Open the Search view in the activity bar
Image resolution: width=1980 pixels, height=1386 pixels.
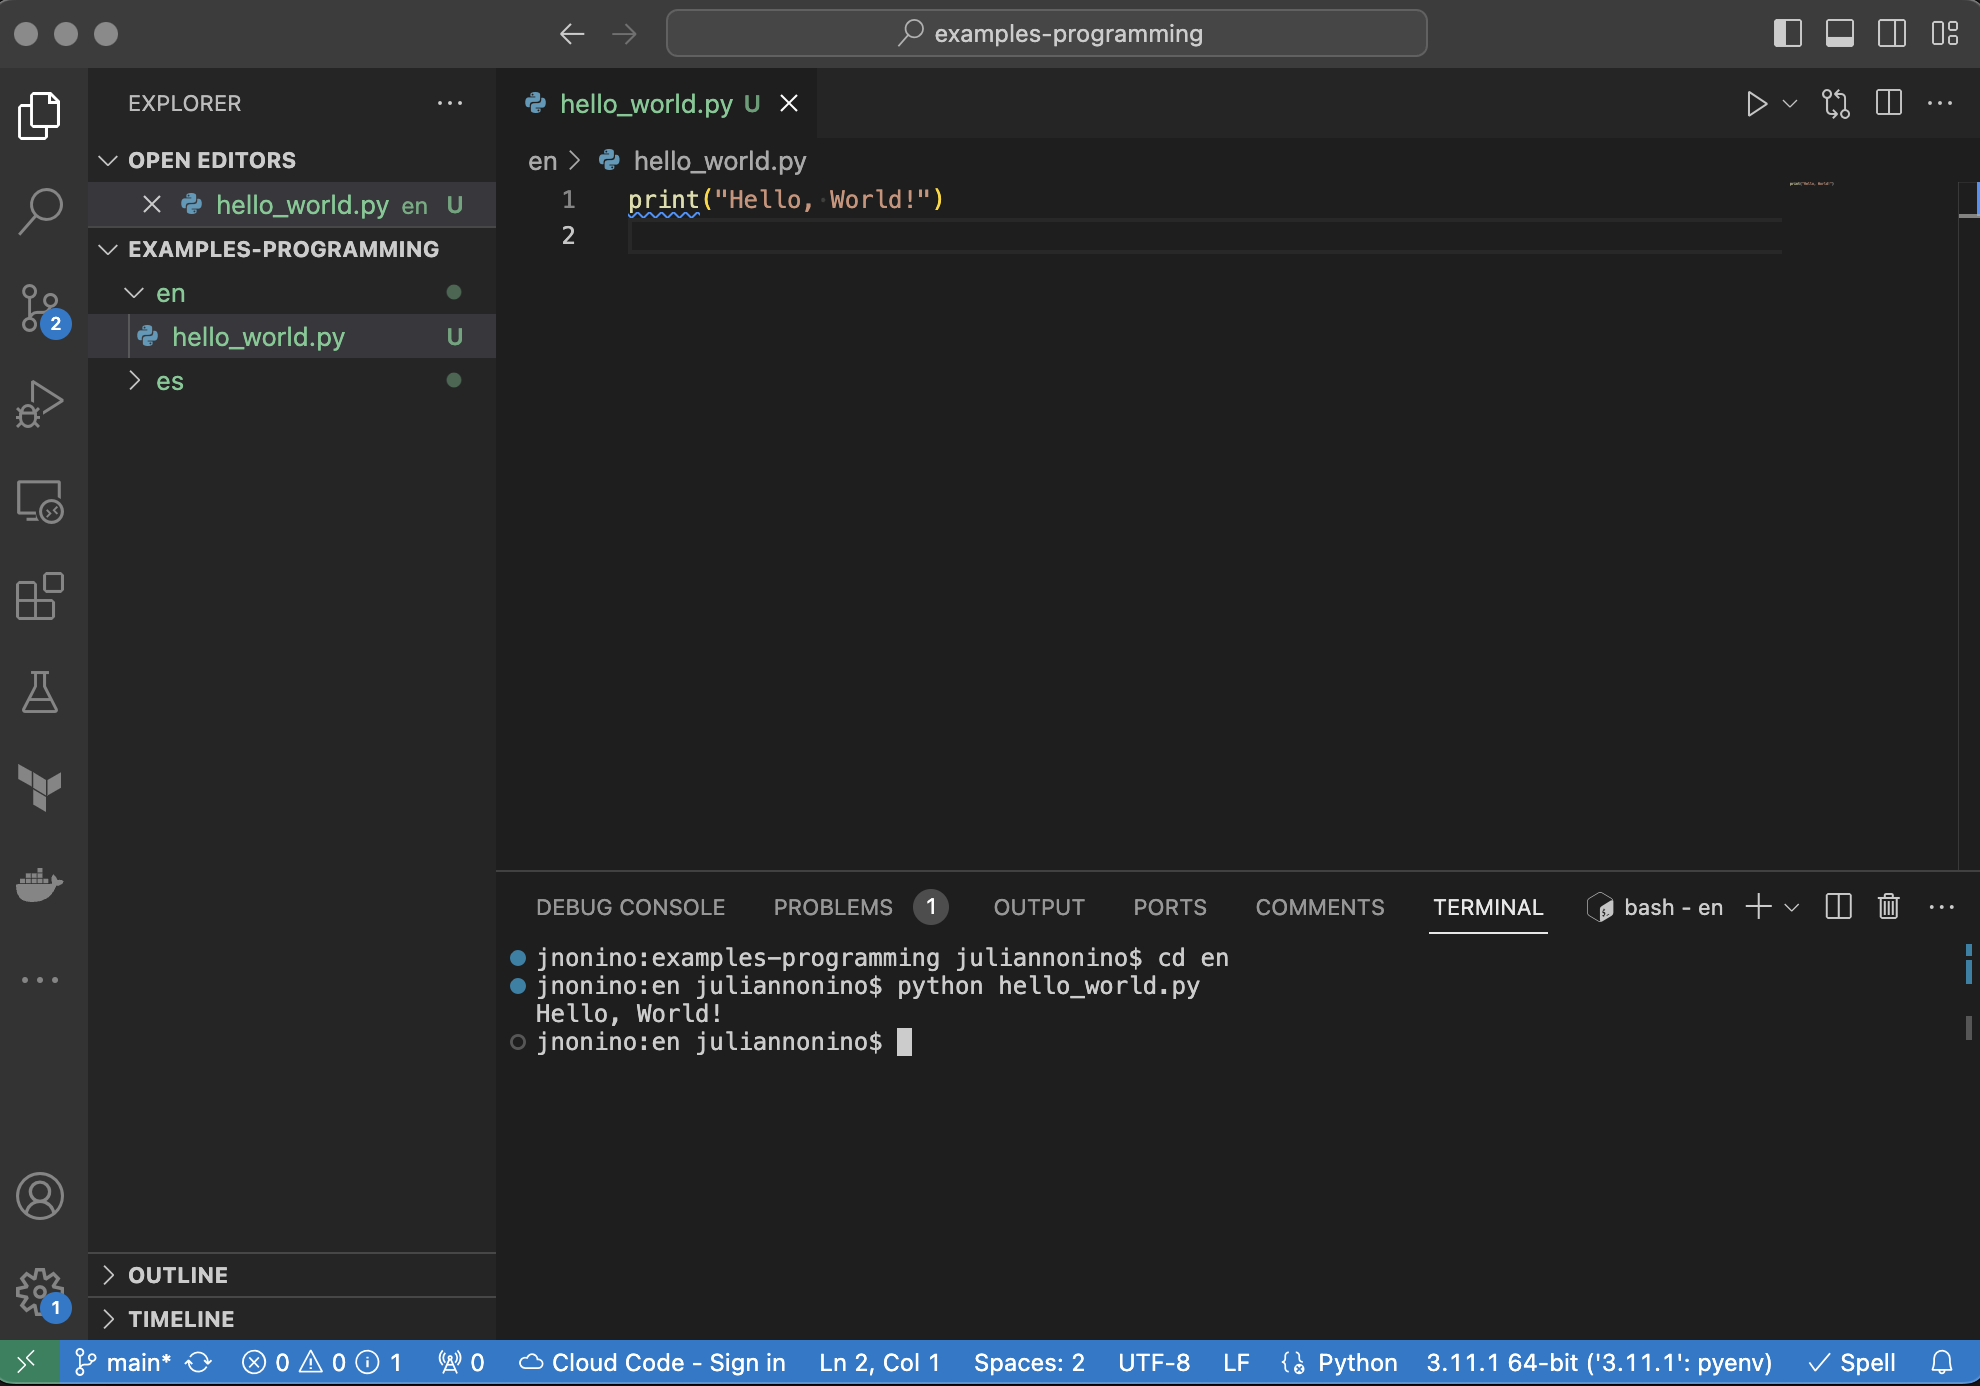click(40, 209)
